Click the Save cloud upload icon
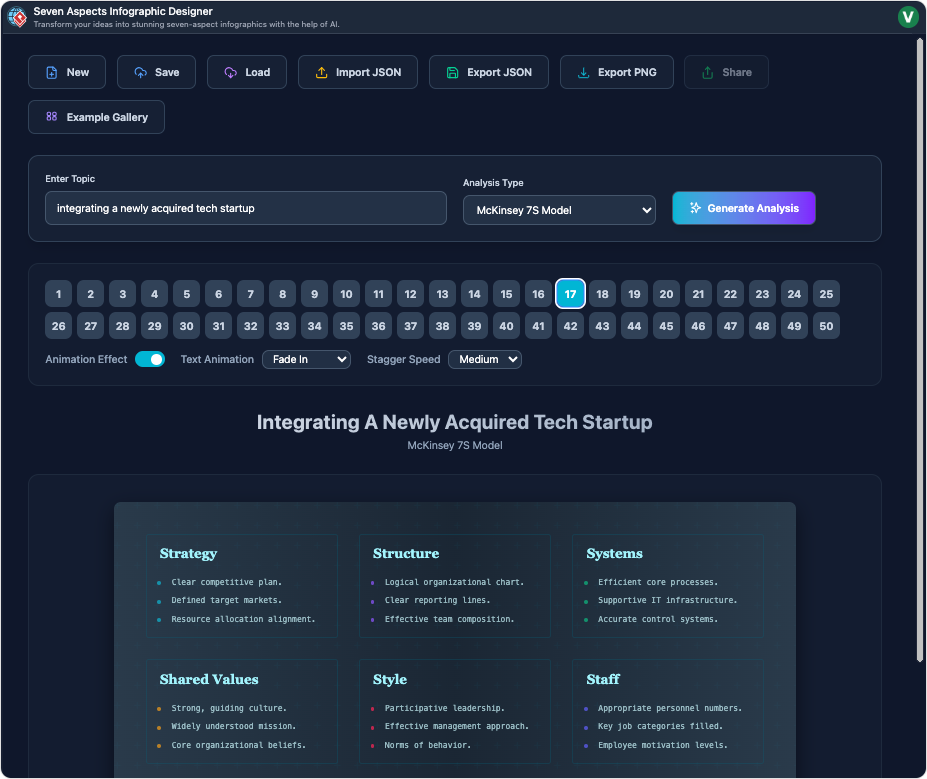The width and height of the screenshot is (927, 779). point(140,73)
